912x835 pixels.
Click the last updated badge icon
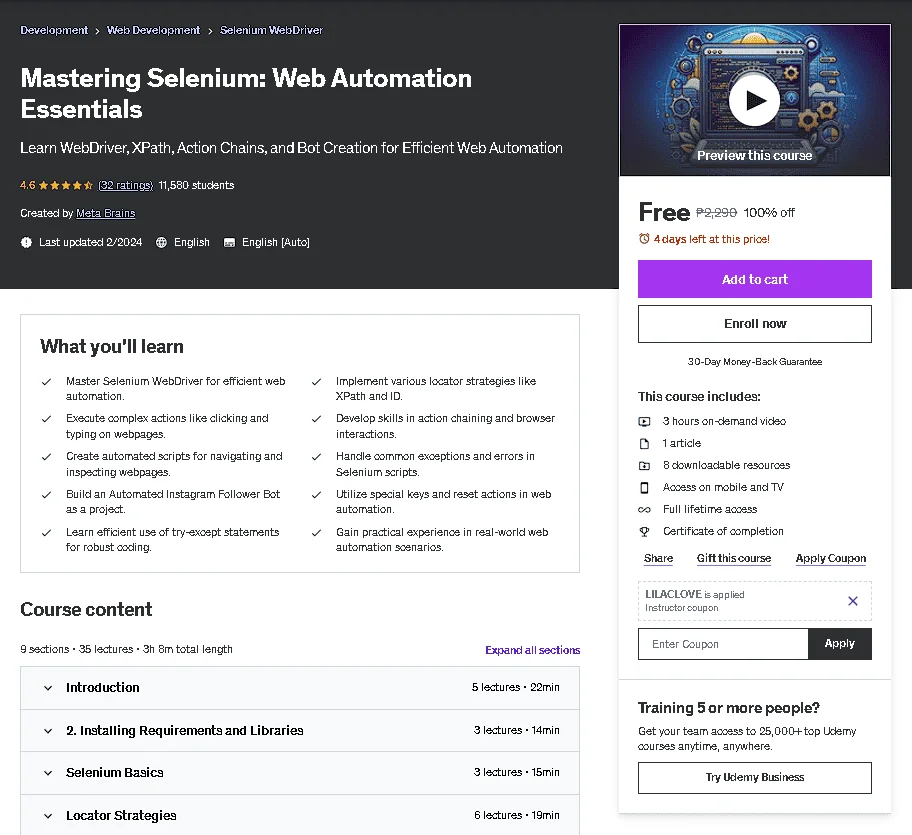(26, 242)
